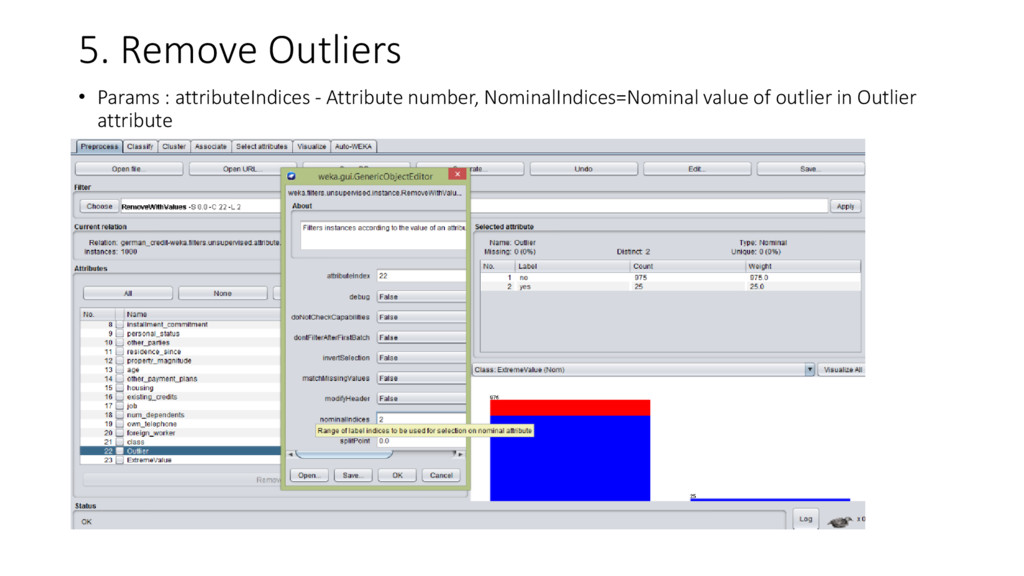This screenshot has height=576, width=1024.
Task: Click the Count column header
Action: point(688,266)
